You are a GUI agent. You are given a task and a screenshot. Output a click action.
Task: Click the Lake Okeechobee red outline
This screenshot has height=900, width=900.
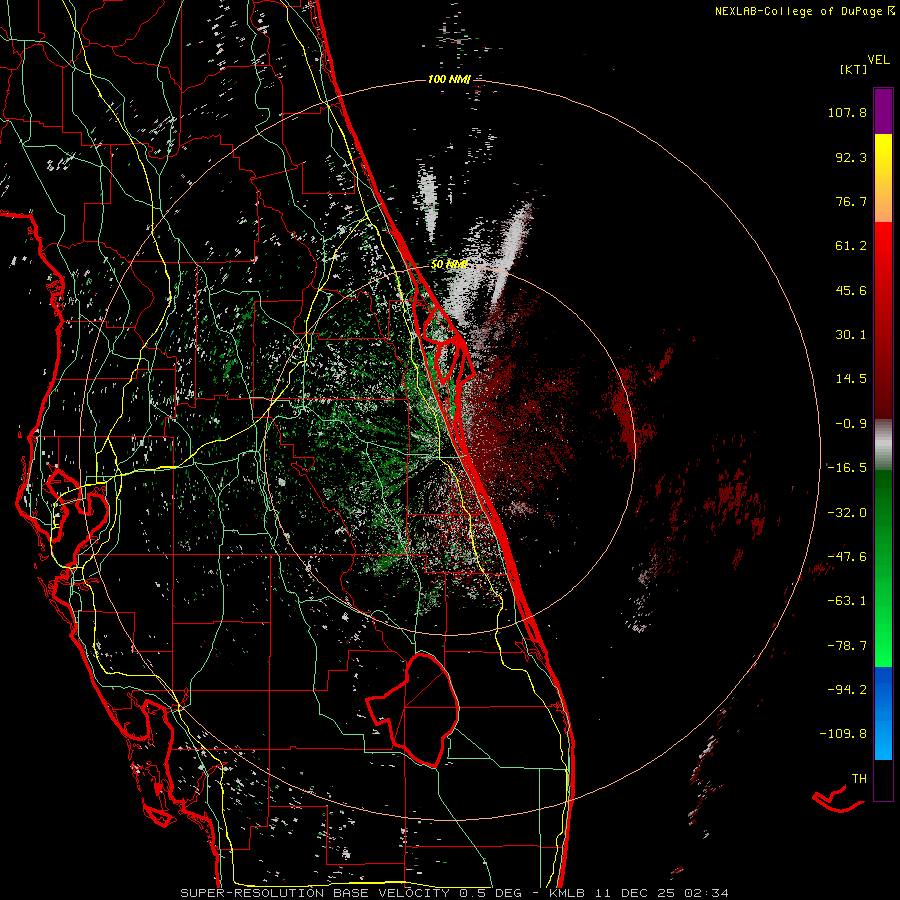coord(414,709)
